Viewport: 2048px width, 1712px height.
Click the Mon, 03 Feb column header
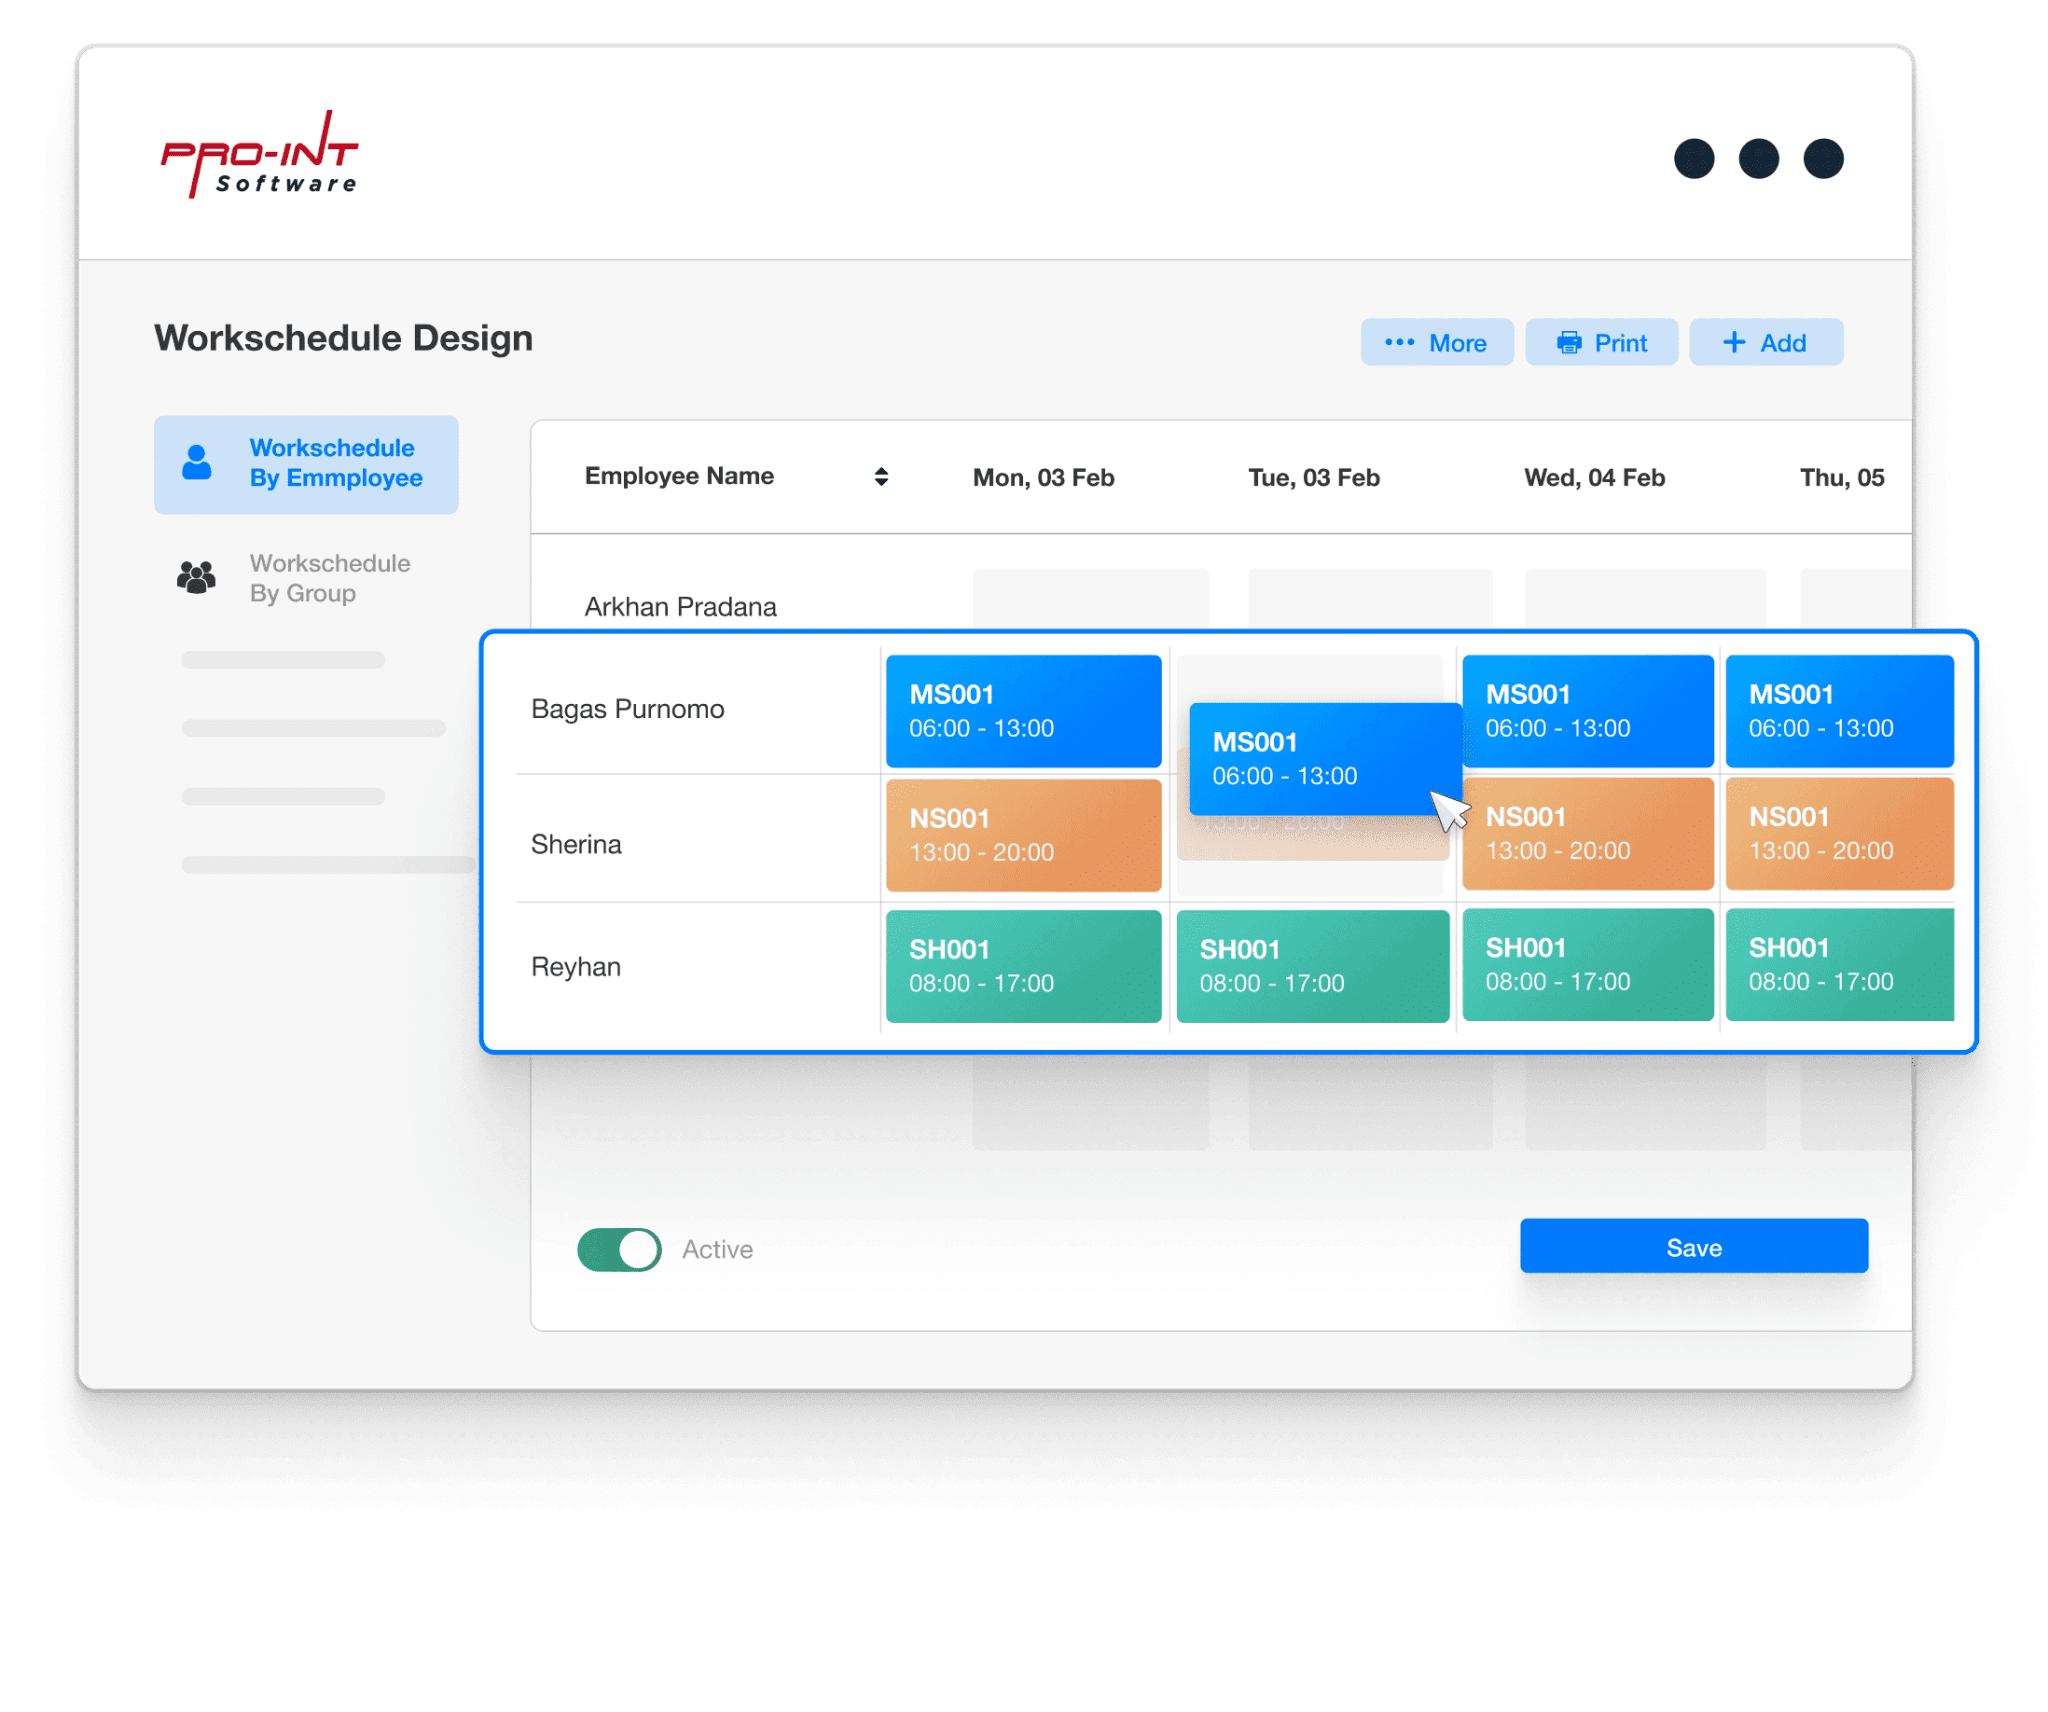[1043, 478]
